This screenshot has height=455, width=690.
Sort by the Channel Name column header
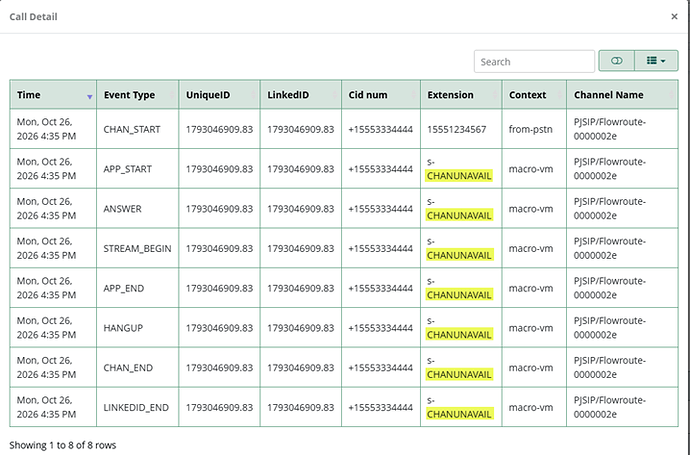pyautogui.click(x=622, y=95)
